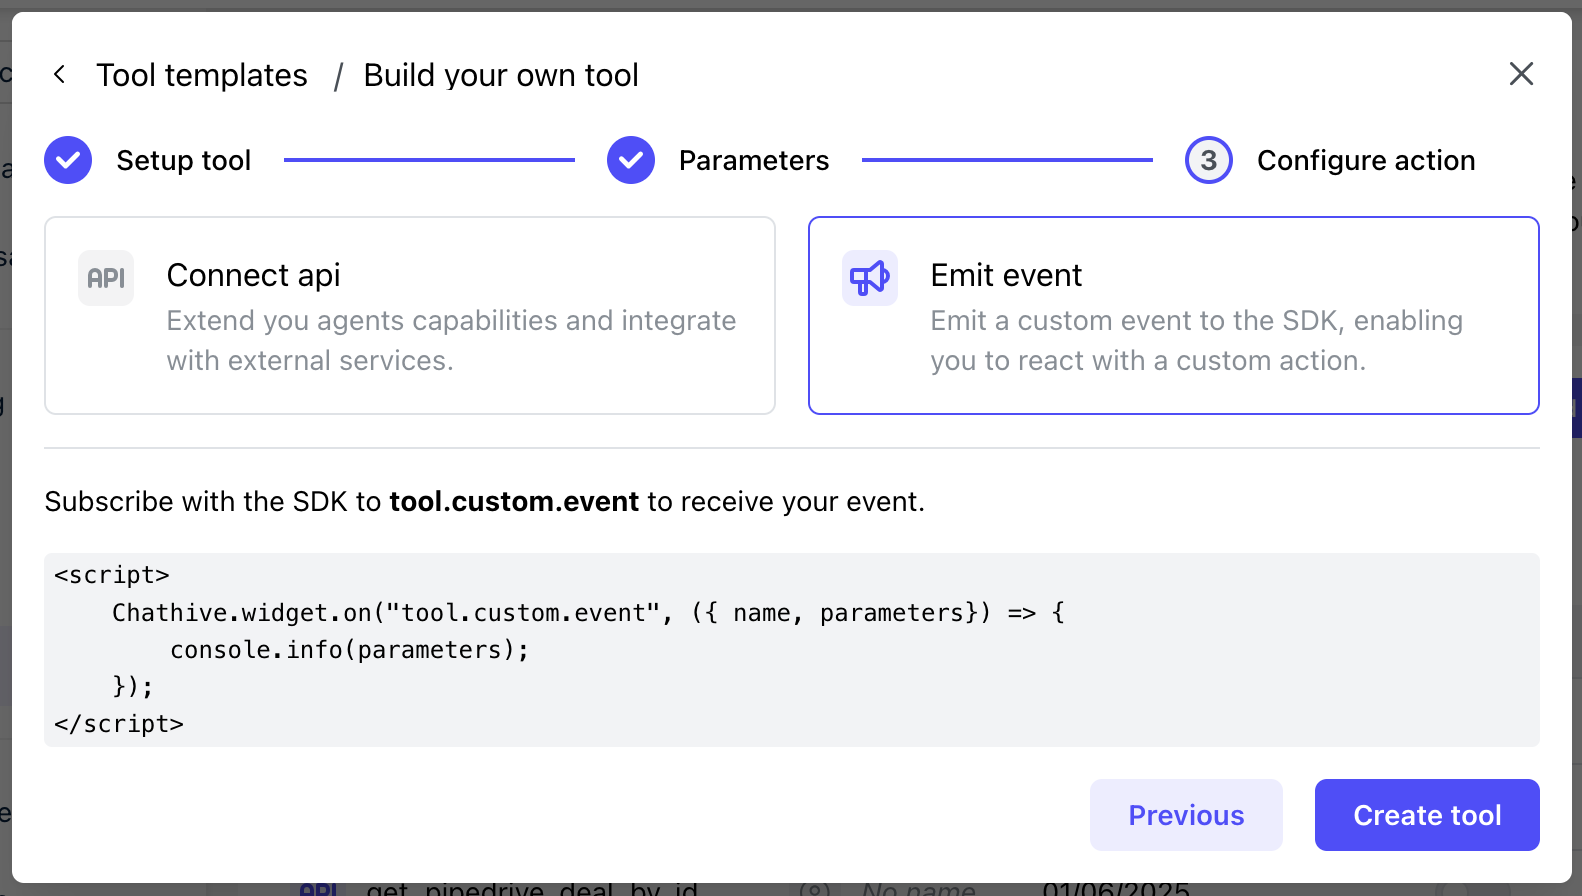Select the Configure action step label
Image resolution: width=1582 pixels, height=896 pixels.
point(1365,161)
